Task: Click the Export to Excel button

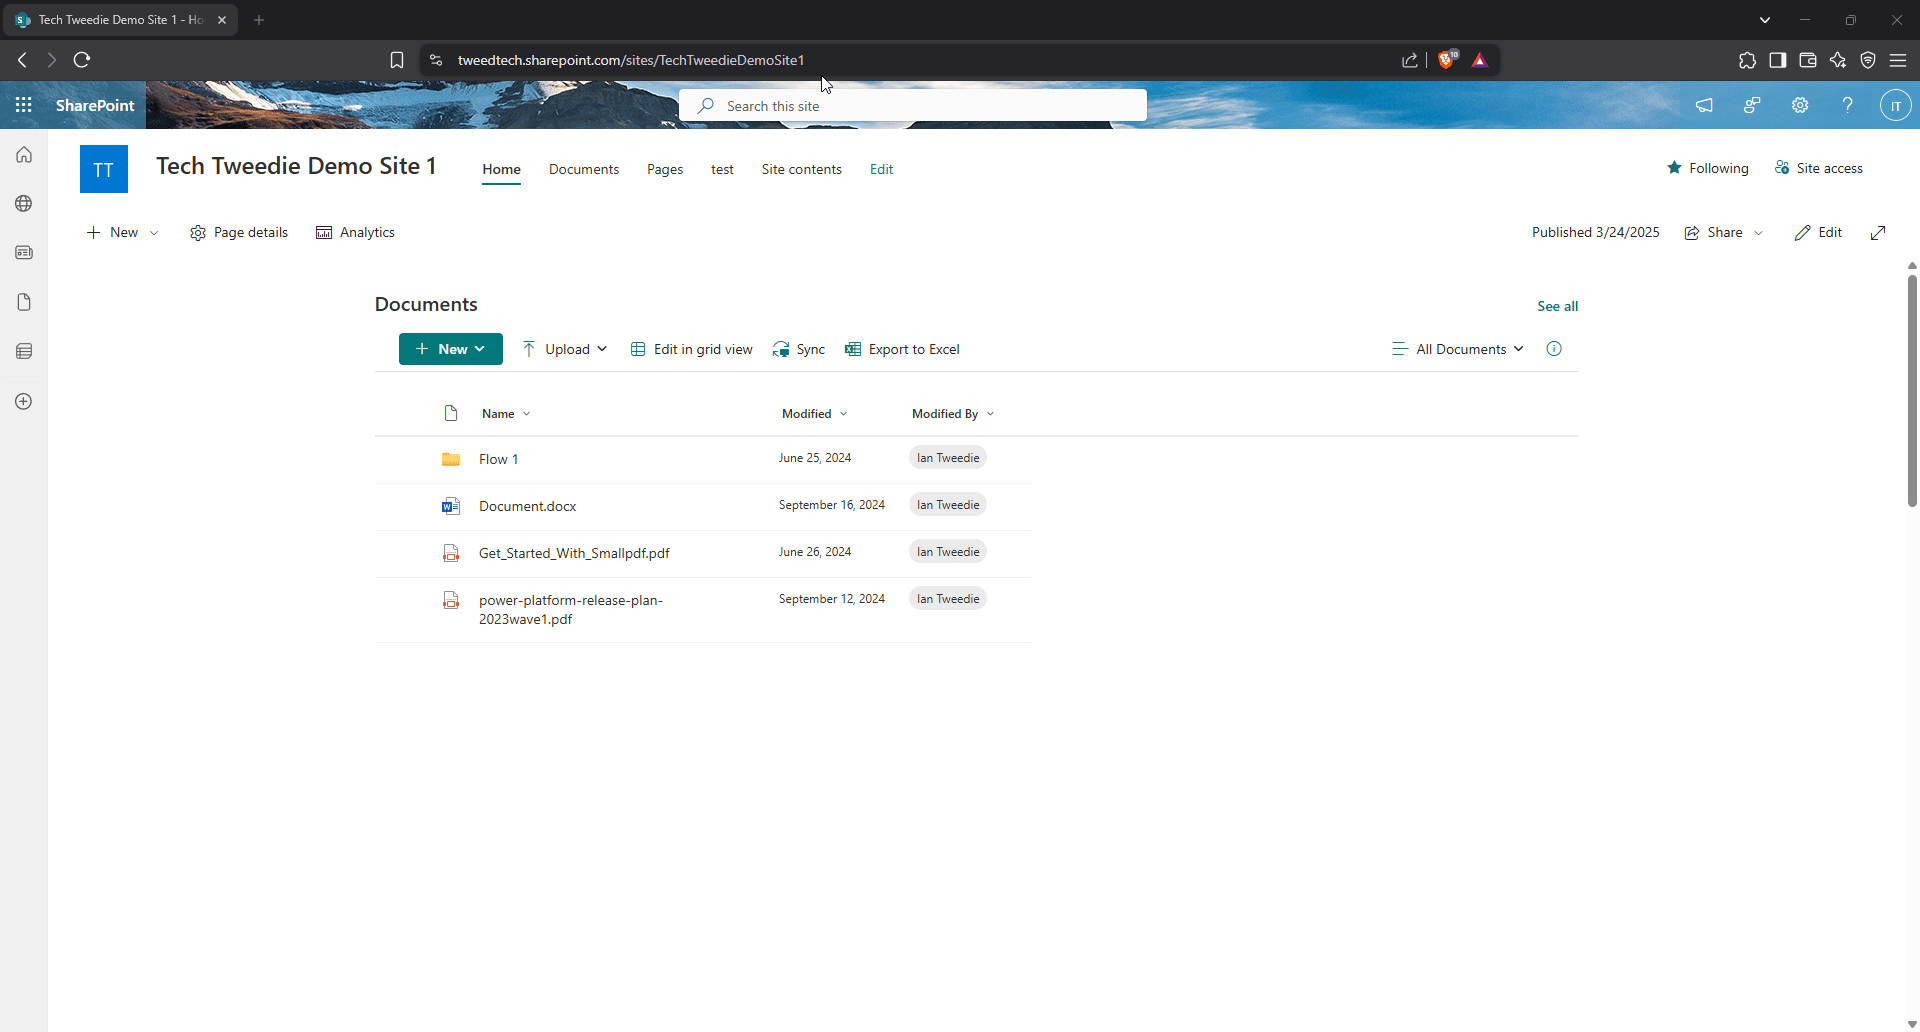Action: (903, 349)
